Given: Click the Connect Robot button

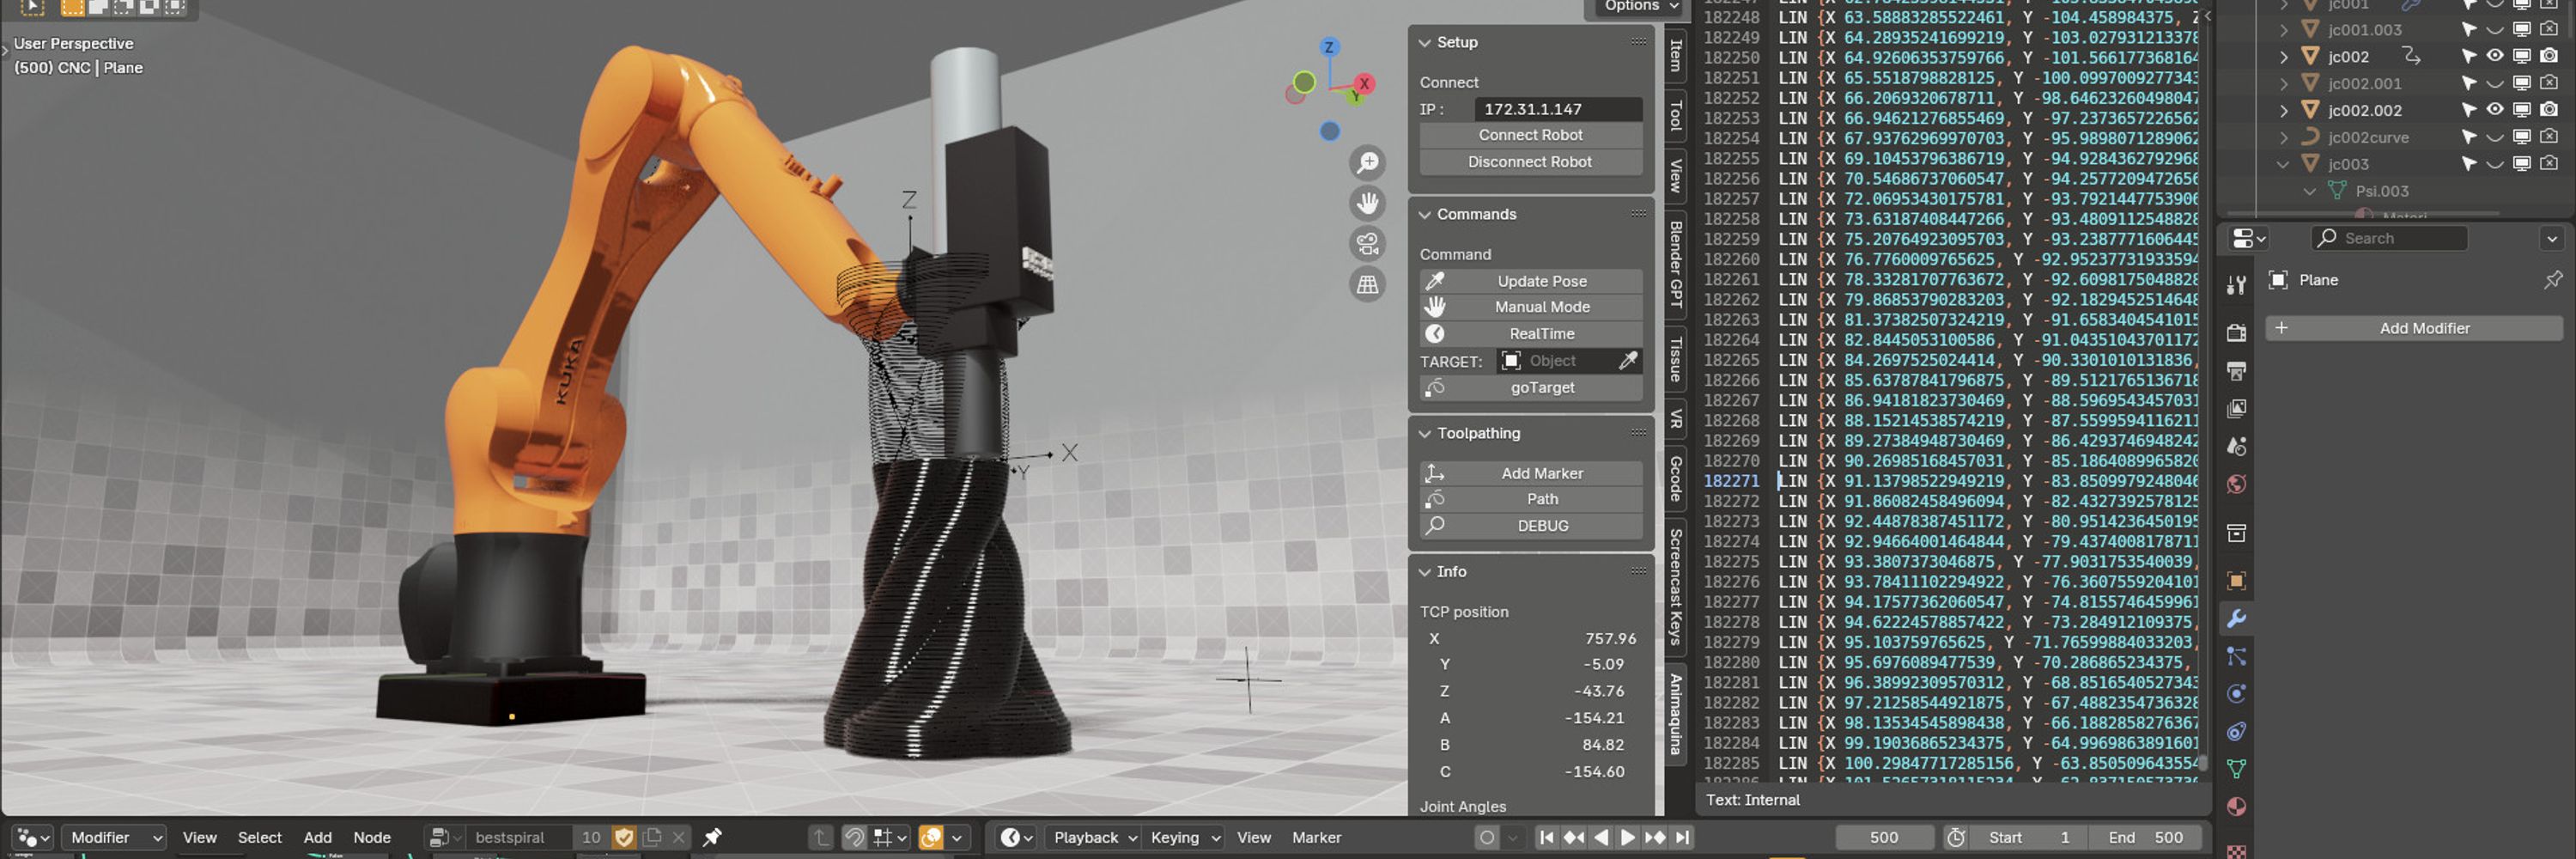Looking at the screenshot, I should (x=1530, y=135).
